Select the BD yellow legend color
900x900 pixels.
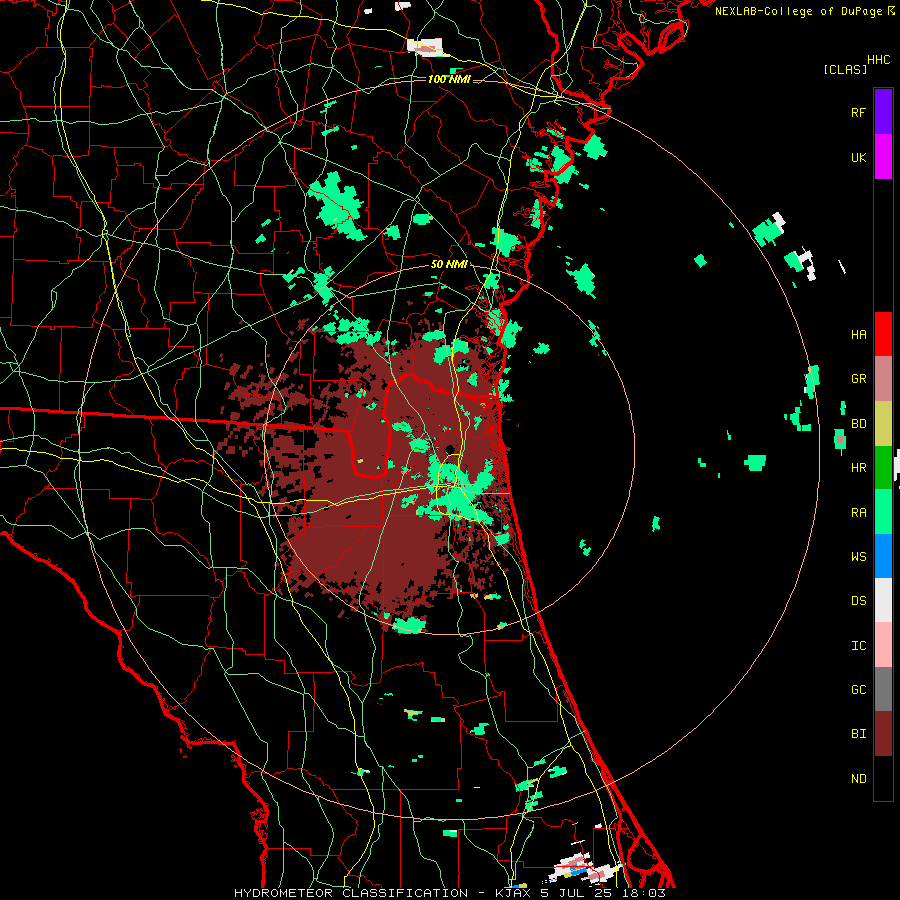(x=883, y=424)
